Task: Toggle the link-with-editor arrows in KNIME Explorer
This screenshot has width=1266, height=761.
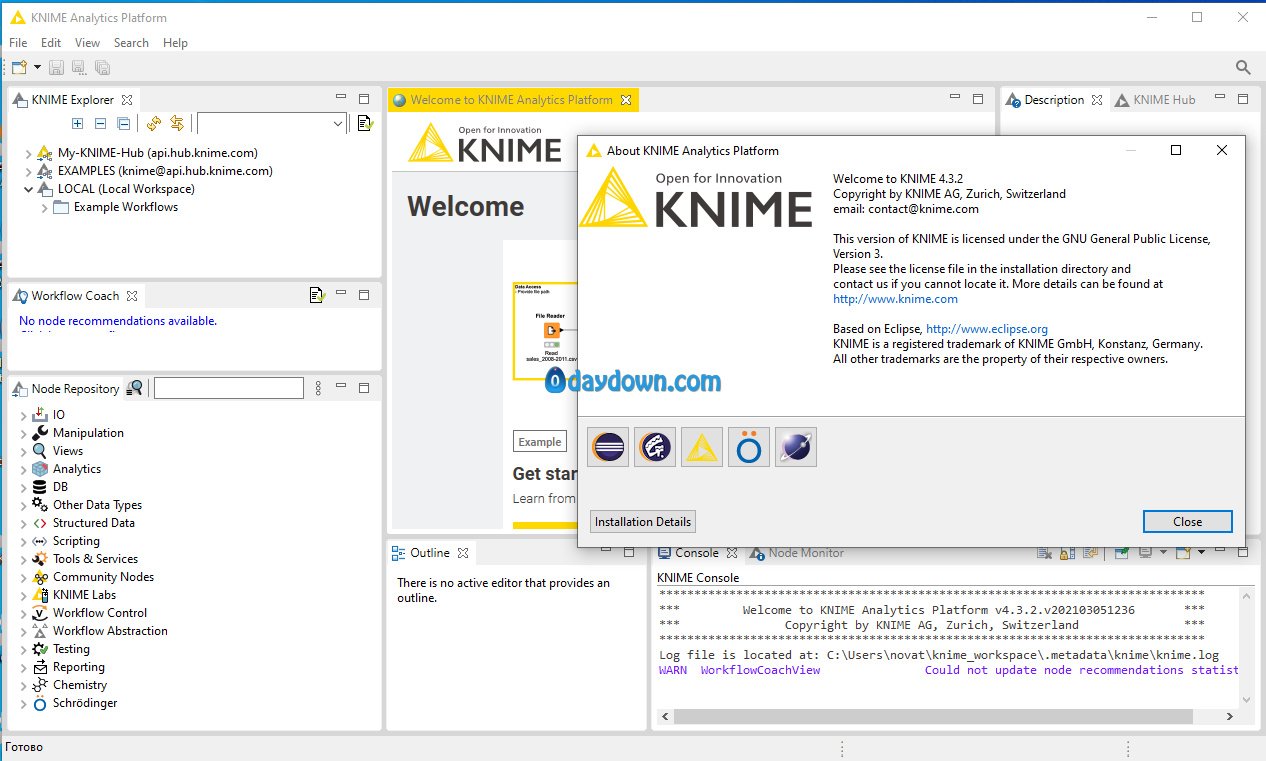Action: click(177, 123)
